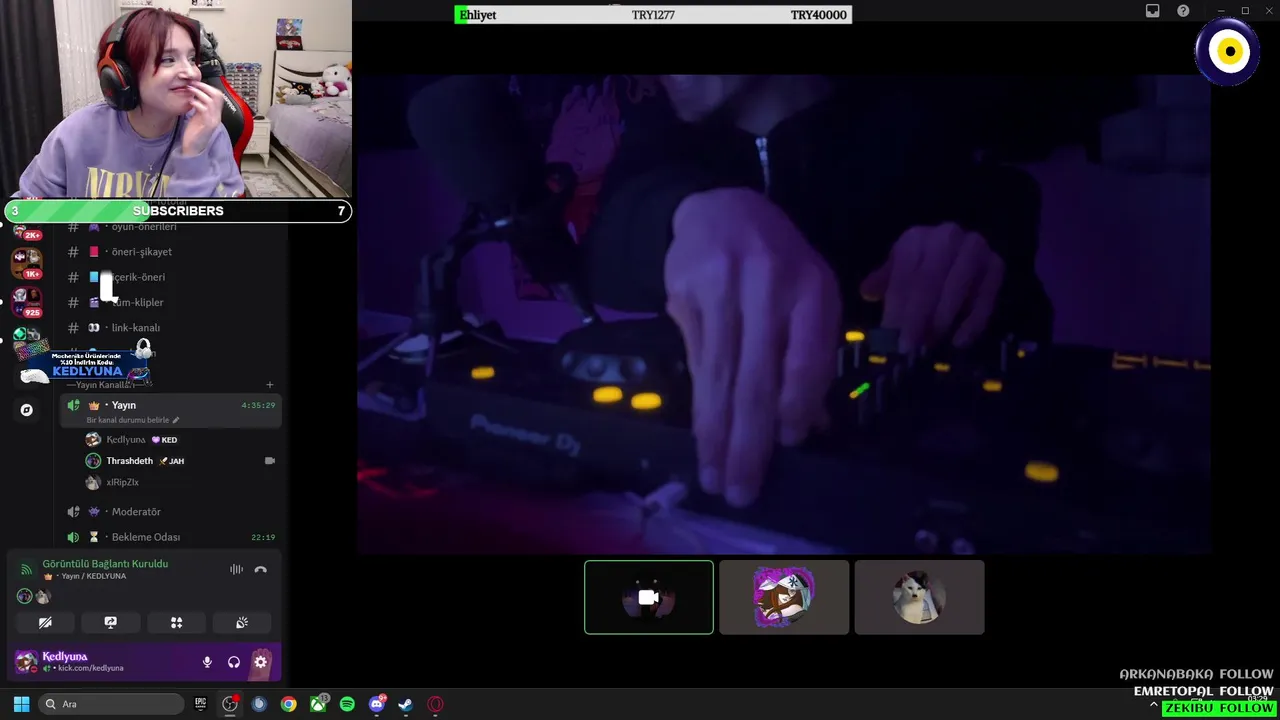Open the Moderatör voice channel
This screenshot has width=1280, height=720.
[170, 512]
